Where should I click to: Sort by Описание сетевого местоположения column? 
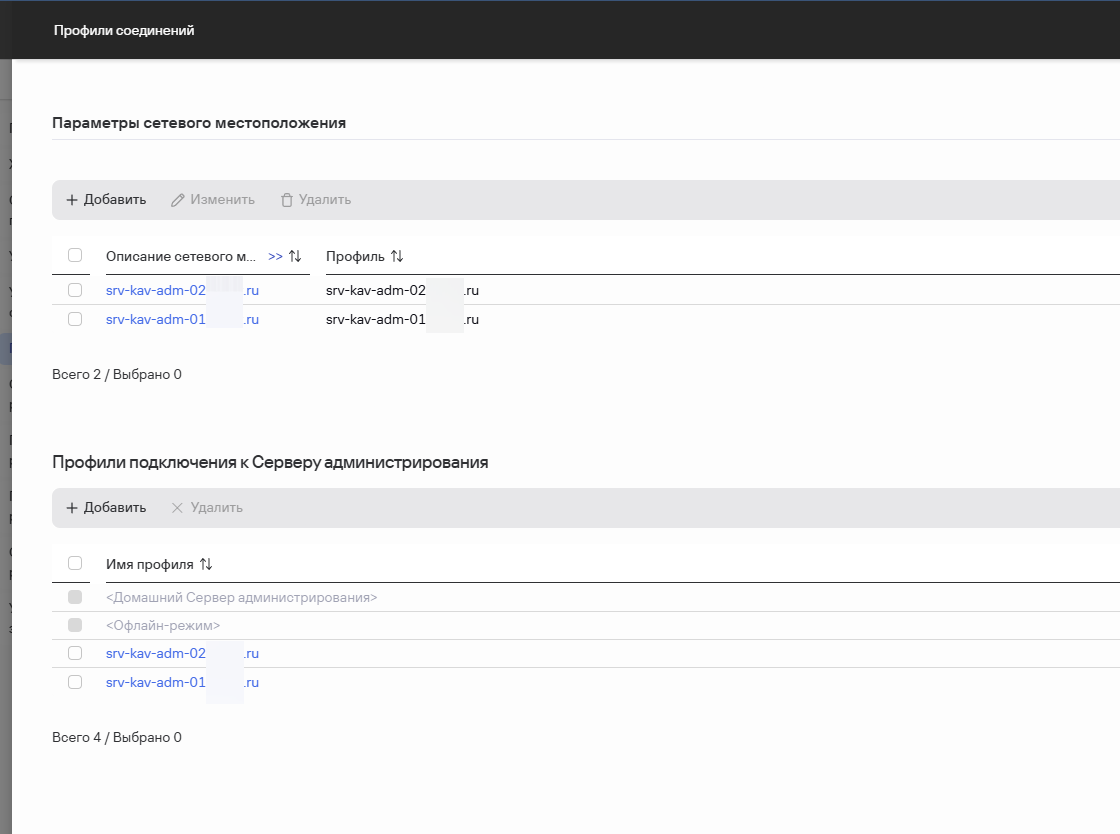[295, 257]
